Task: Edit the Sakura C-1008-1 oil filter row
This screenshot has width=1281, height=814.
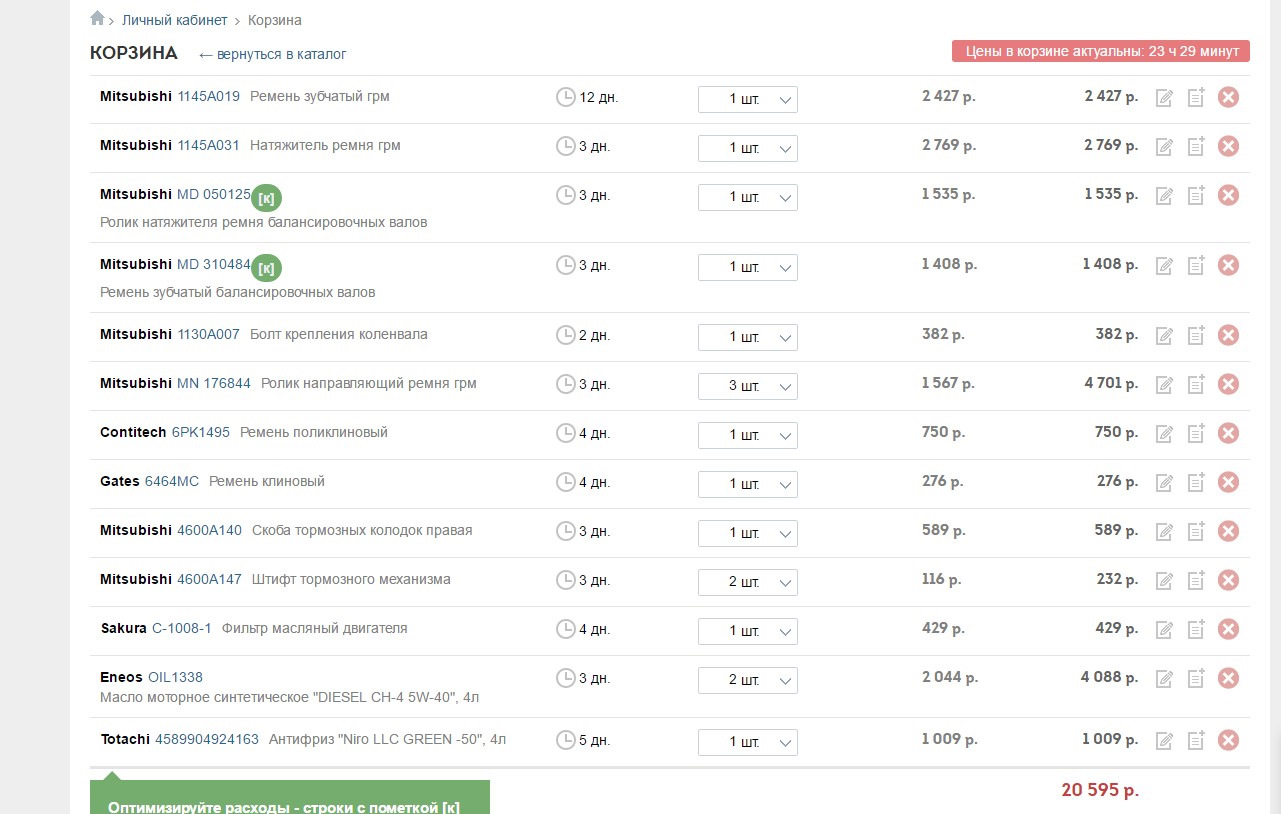Action: [x=1164, y=630]
